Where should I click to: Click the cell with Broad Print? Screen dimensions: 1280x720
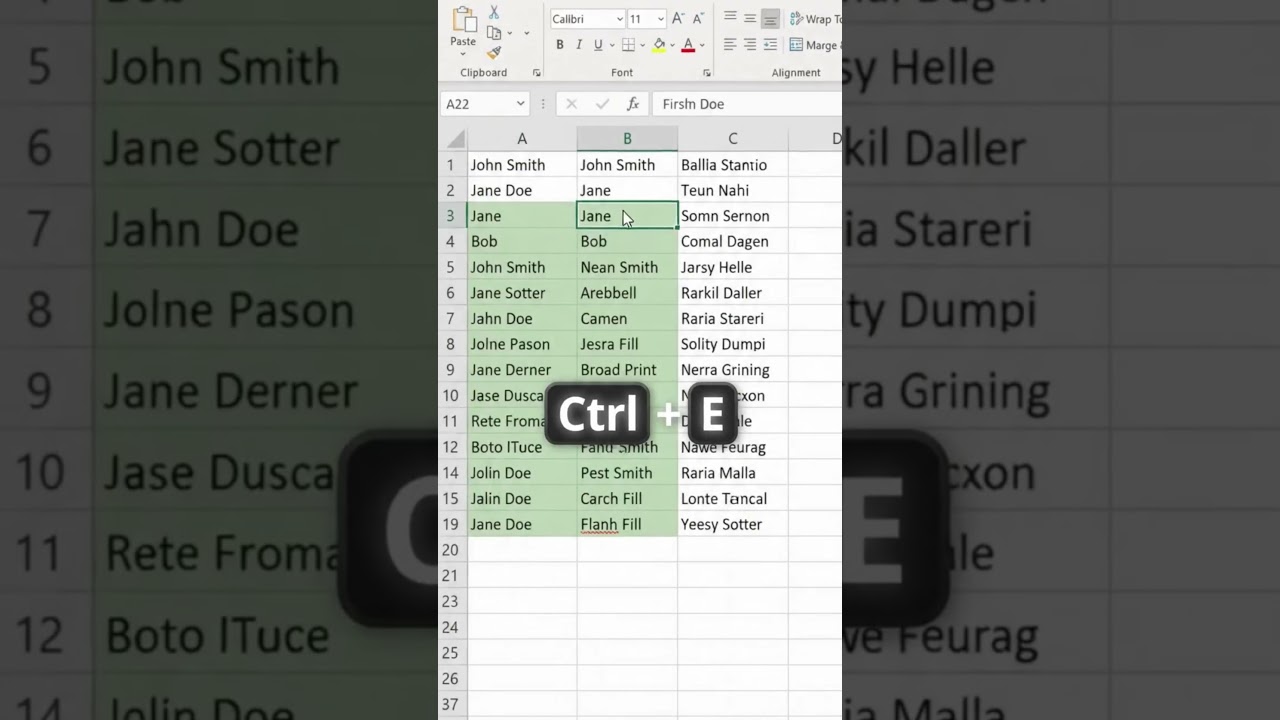627,370
